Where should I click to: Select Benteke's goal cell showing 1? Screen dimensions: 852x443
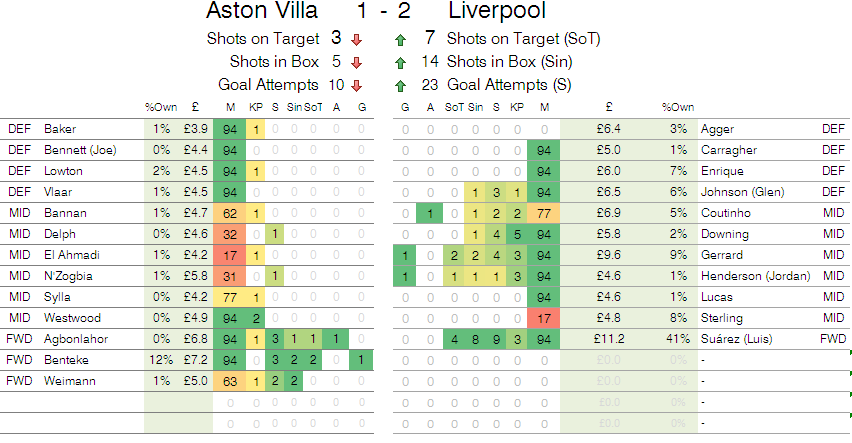coord(361,360)
